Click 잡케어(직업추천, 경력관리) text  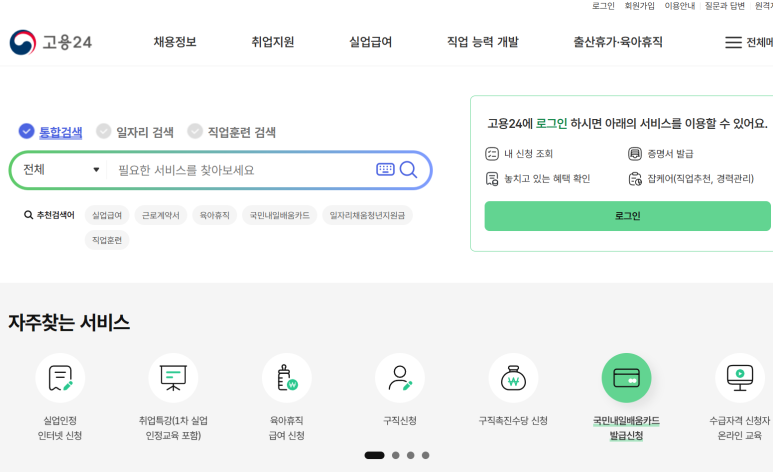coord(701,179)
